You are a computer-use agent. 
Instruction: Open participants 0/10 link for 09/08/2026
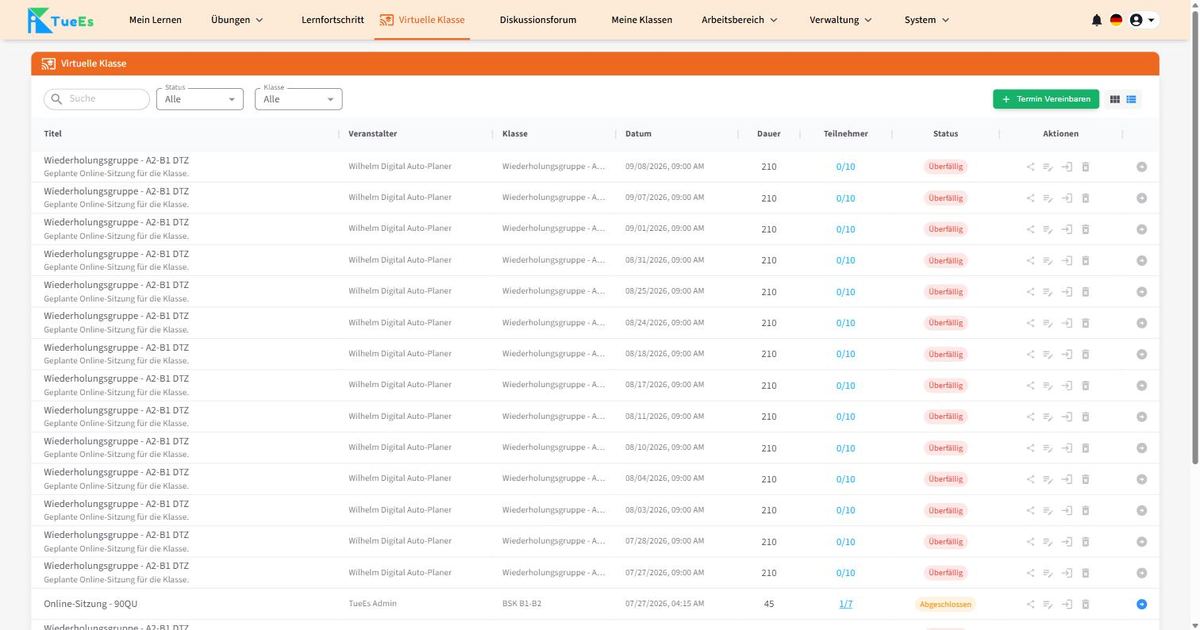(x=846, y=167)
